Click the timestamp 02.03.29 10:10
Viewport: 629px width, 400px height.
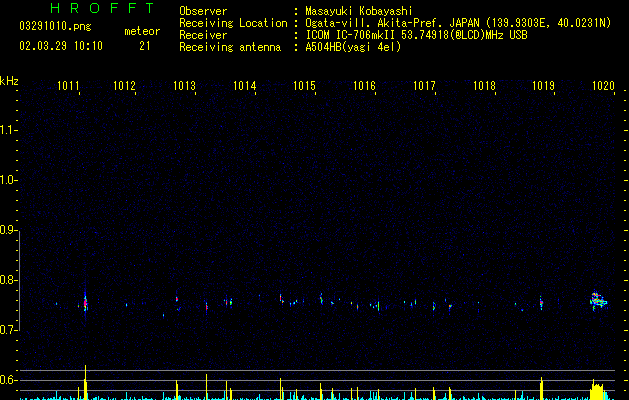(x=61, y=46)
